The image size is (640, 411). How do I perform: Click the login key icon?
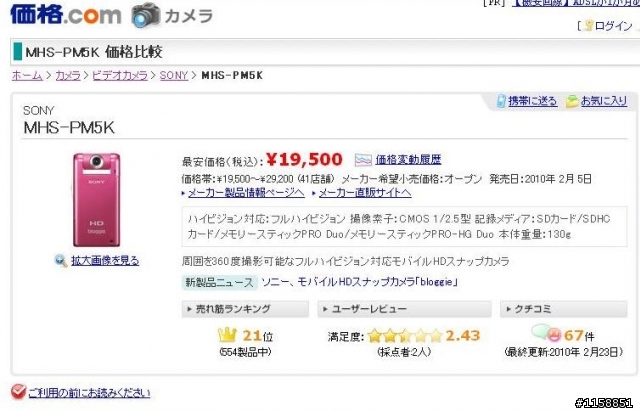[x=589, y=26]
